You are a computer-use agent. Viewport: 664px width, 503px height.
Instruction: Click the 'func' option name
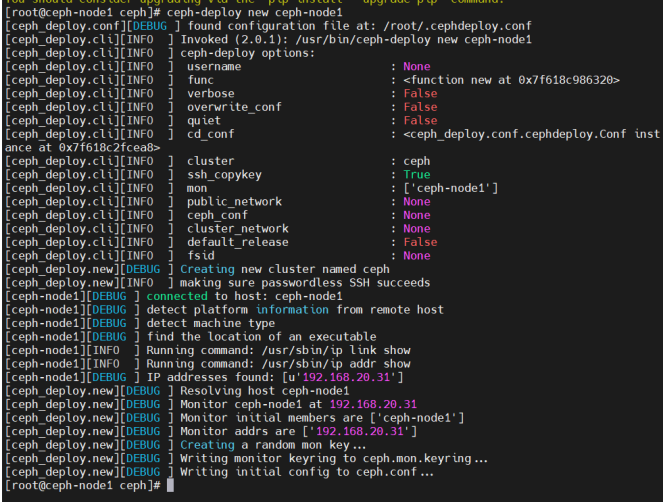click(201, 80)
